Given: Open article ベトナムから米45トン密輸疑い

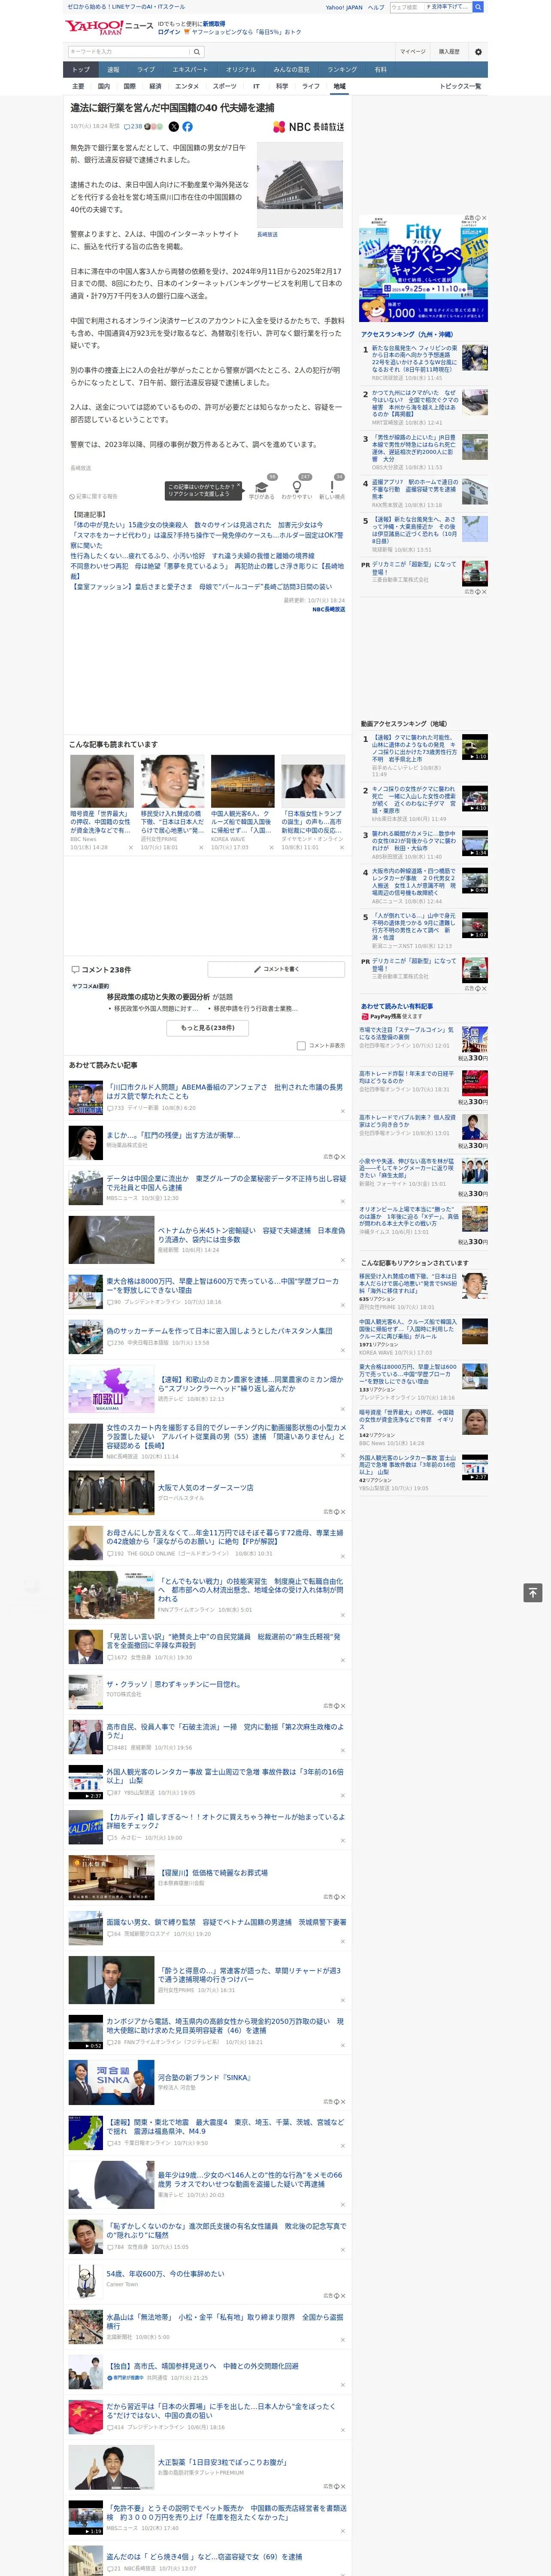Looking at the screenshot, I should point(251,1235).
